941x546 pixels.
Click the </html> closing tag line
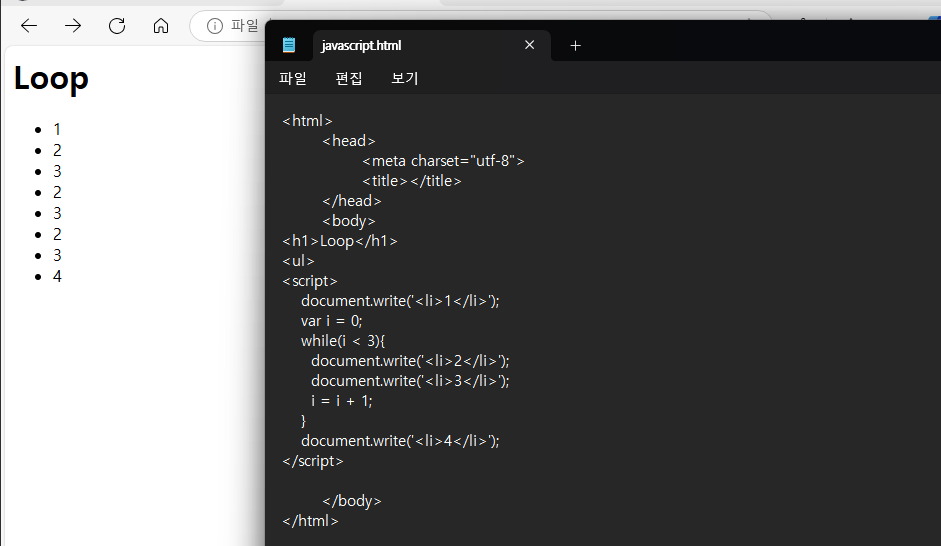click(310, 521)
